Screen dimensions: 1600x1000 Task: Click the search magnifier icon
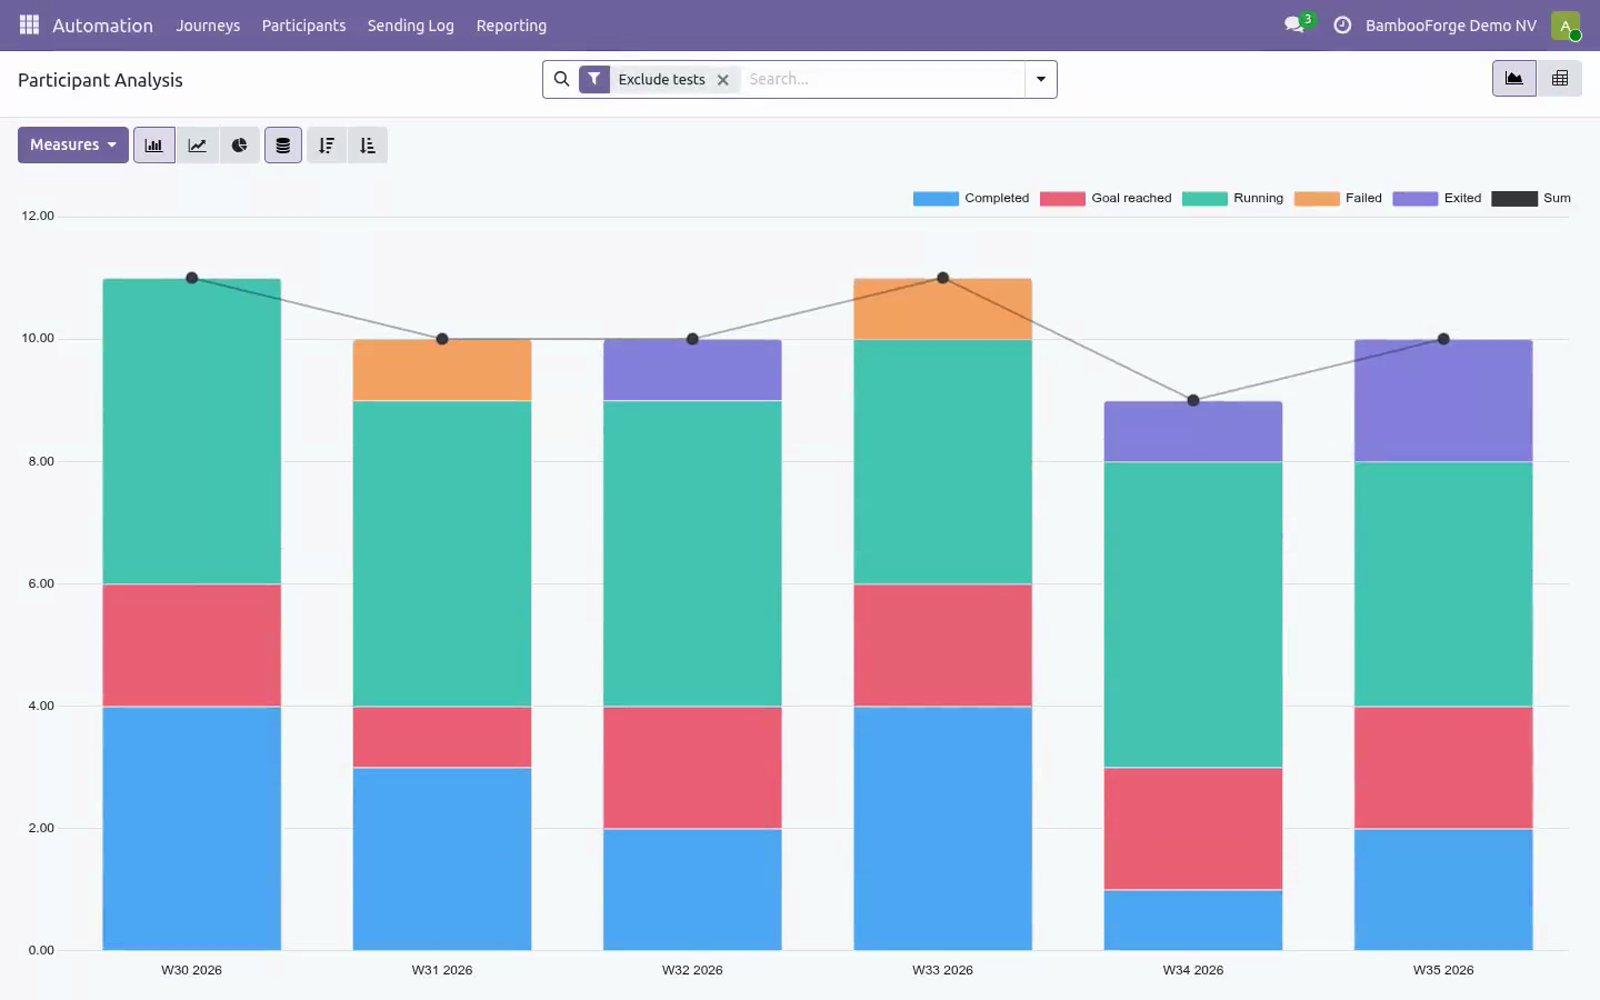[561, 79]
